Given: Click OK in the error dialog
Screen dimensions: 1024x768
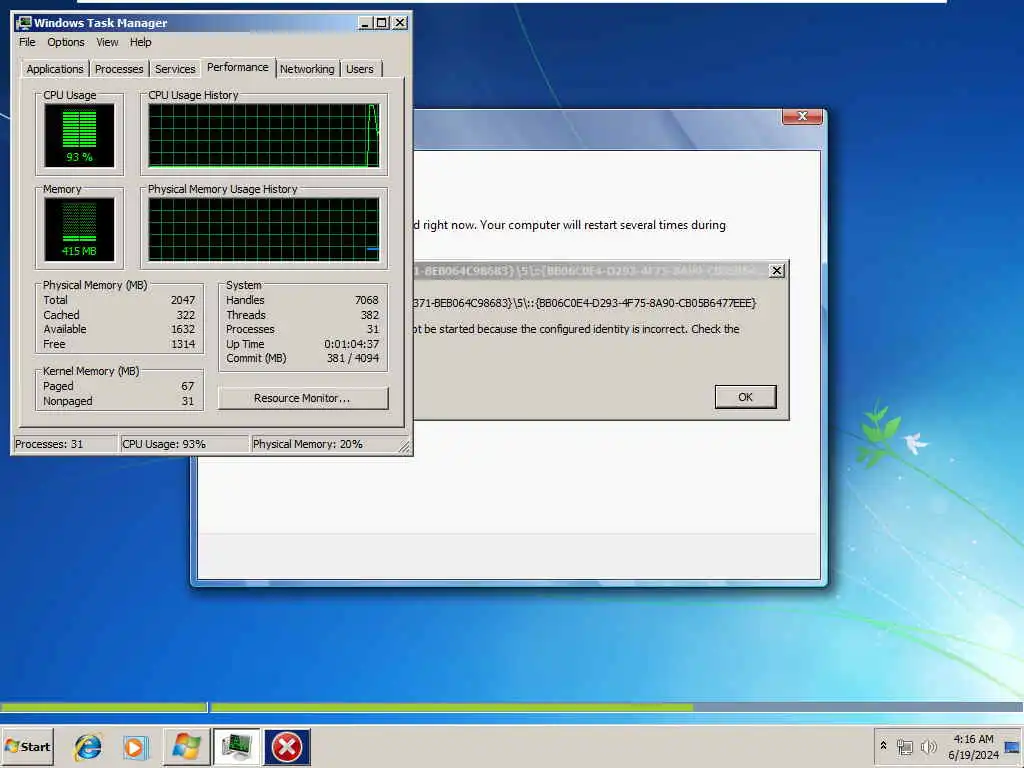Looking at the screenshot, I should click(745, 397).
